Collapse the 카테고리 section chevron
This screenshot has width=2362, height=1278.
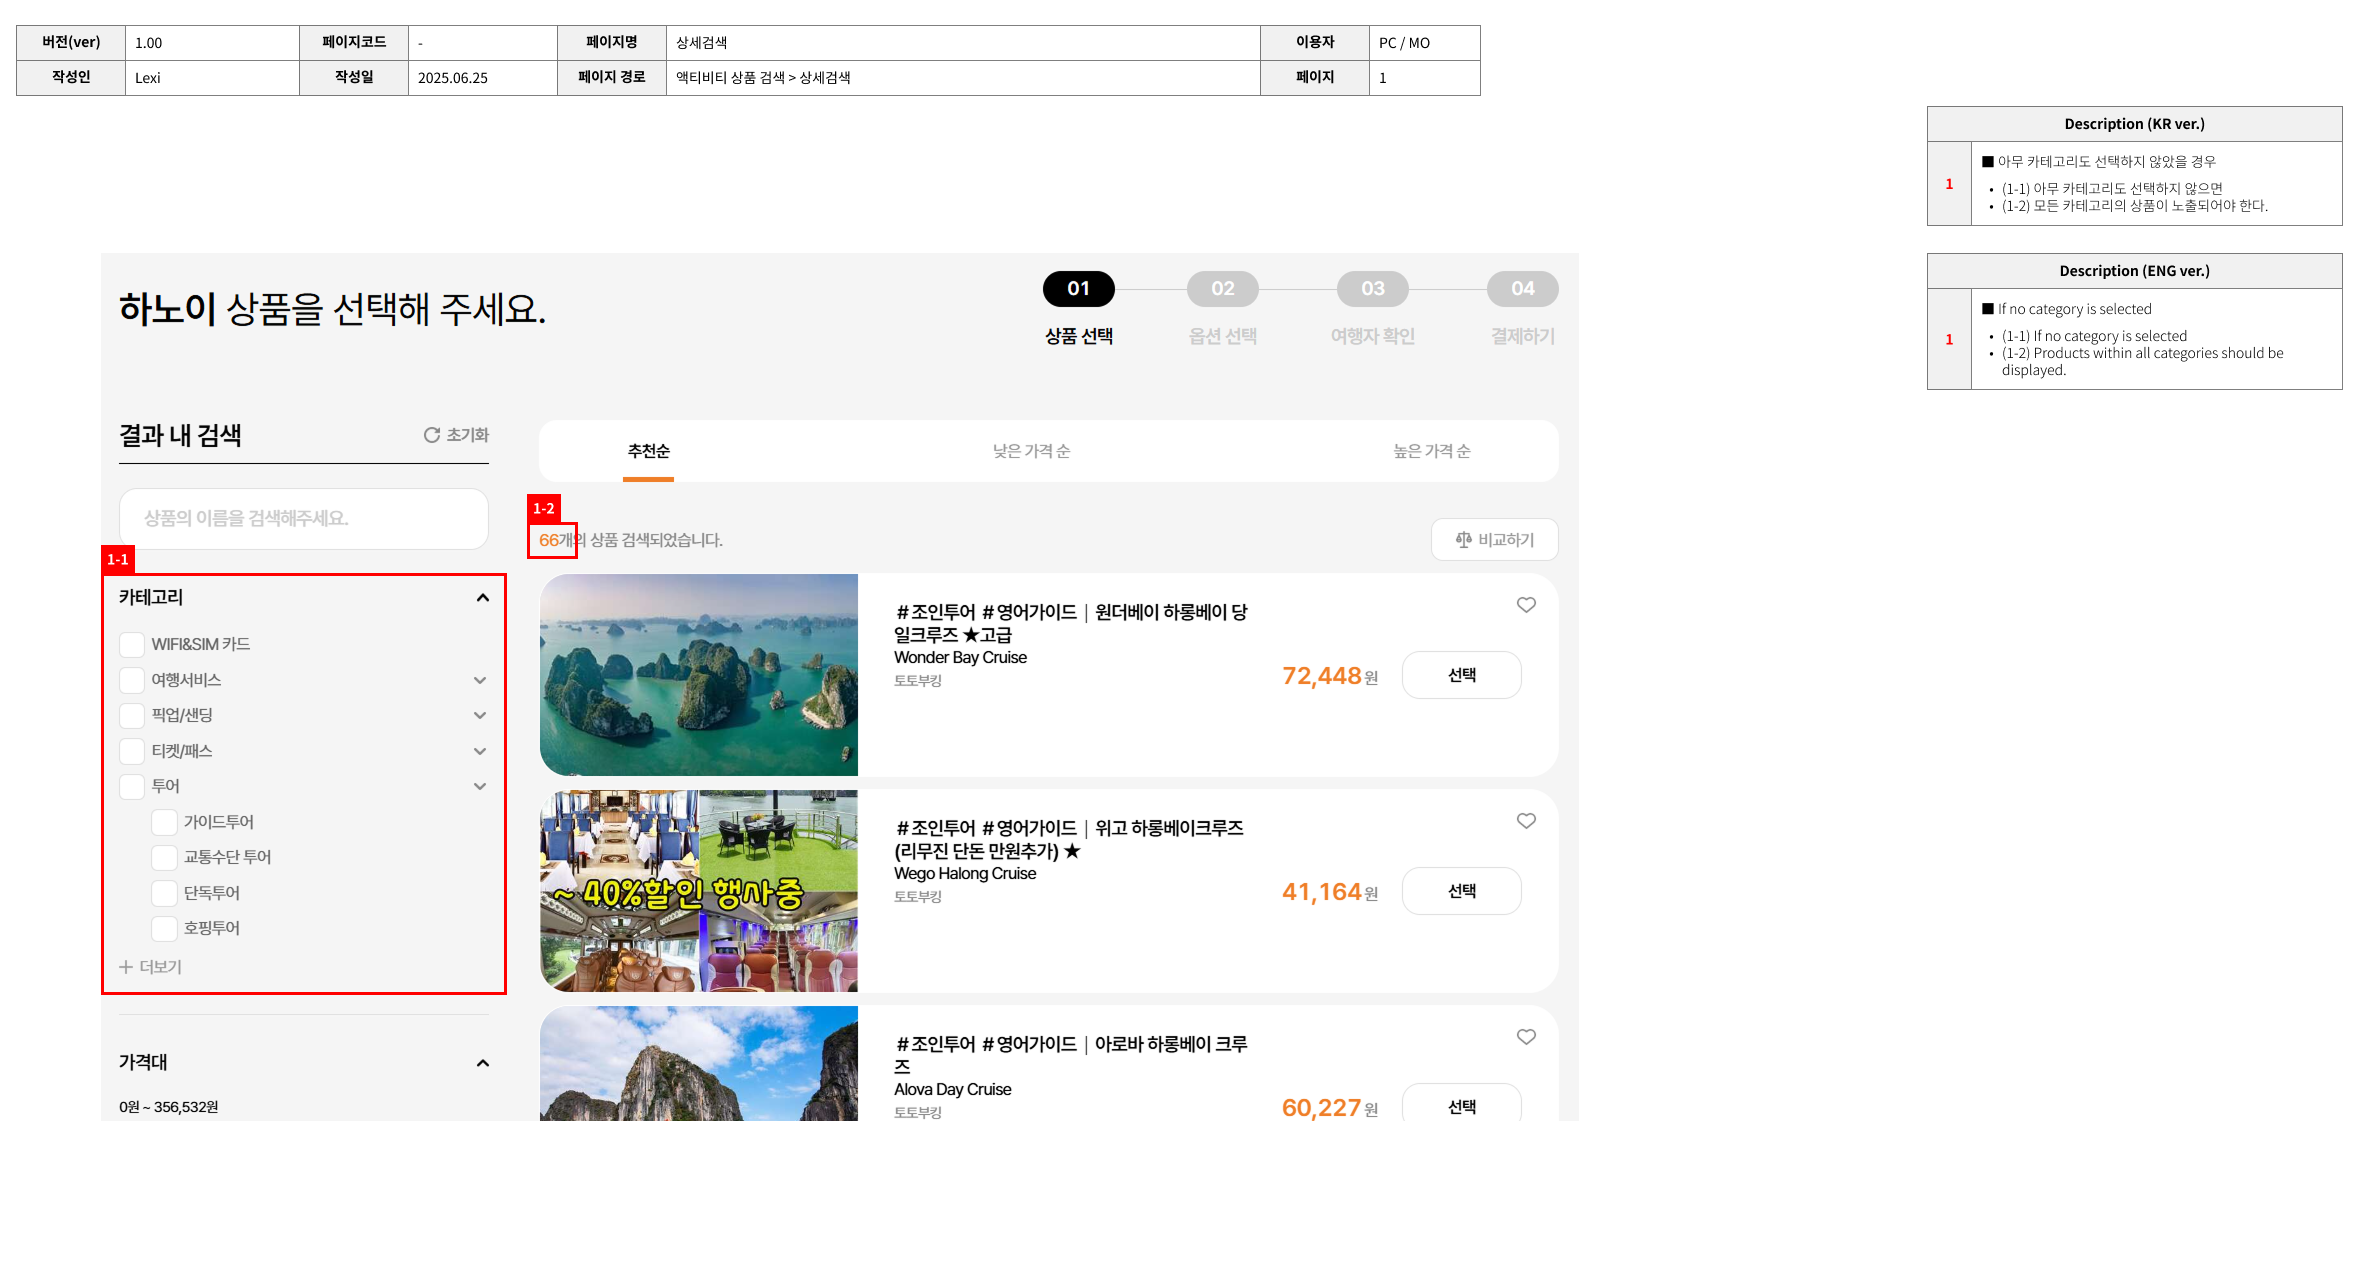(x=483, y=598)
